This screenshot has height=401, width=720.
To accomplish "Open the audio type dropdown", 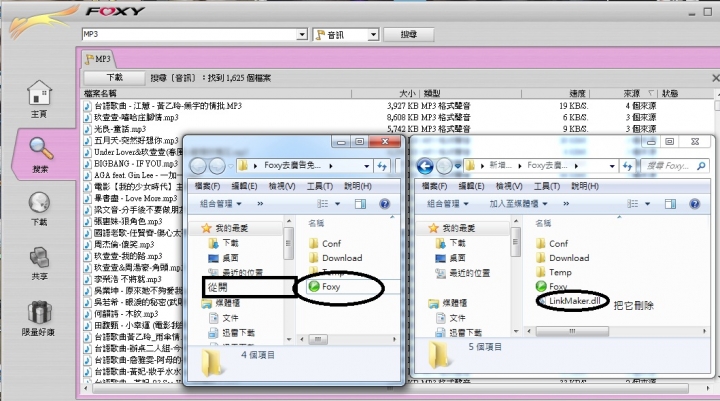I will pos(373,34).
